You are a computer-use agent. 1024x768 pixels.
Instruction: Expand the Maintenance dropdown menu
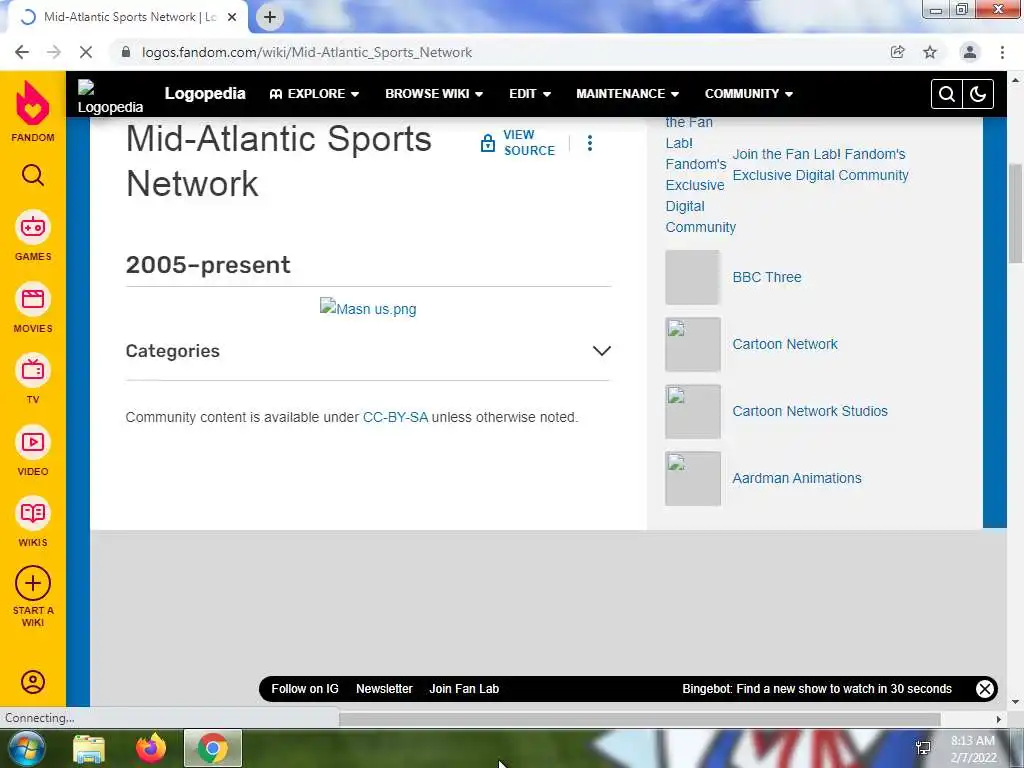coord(628,94)
